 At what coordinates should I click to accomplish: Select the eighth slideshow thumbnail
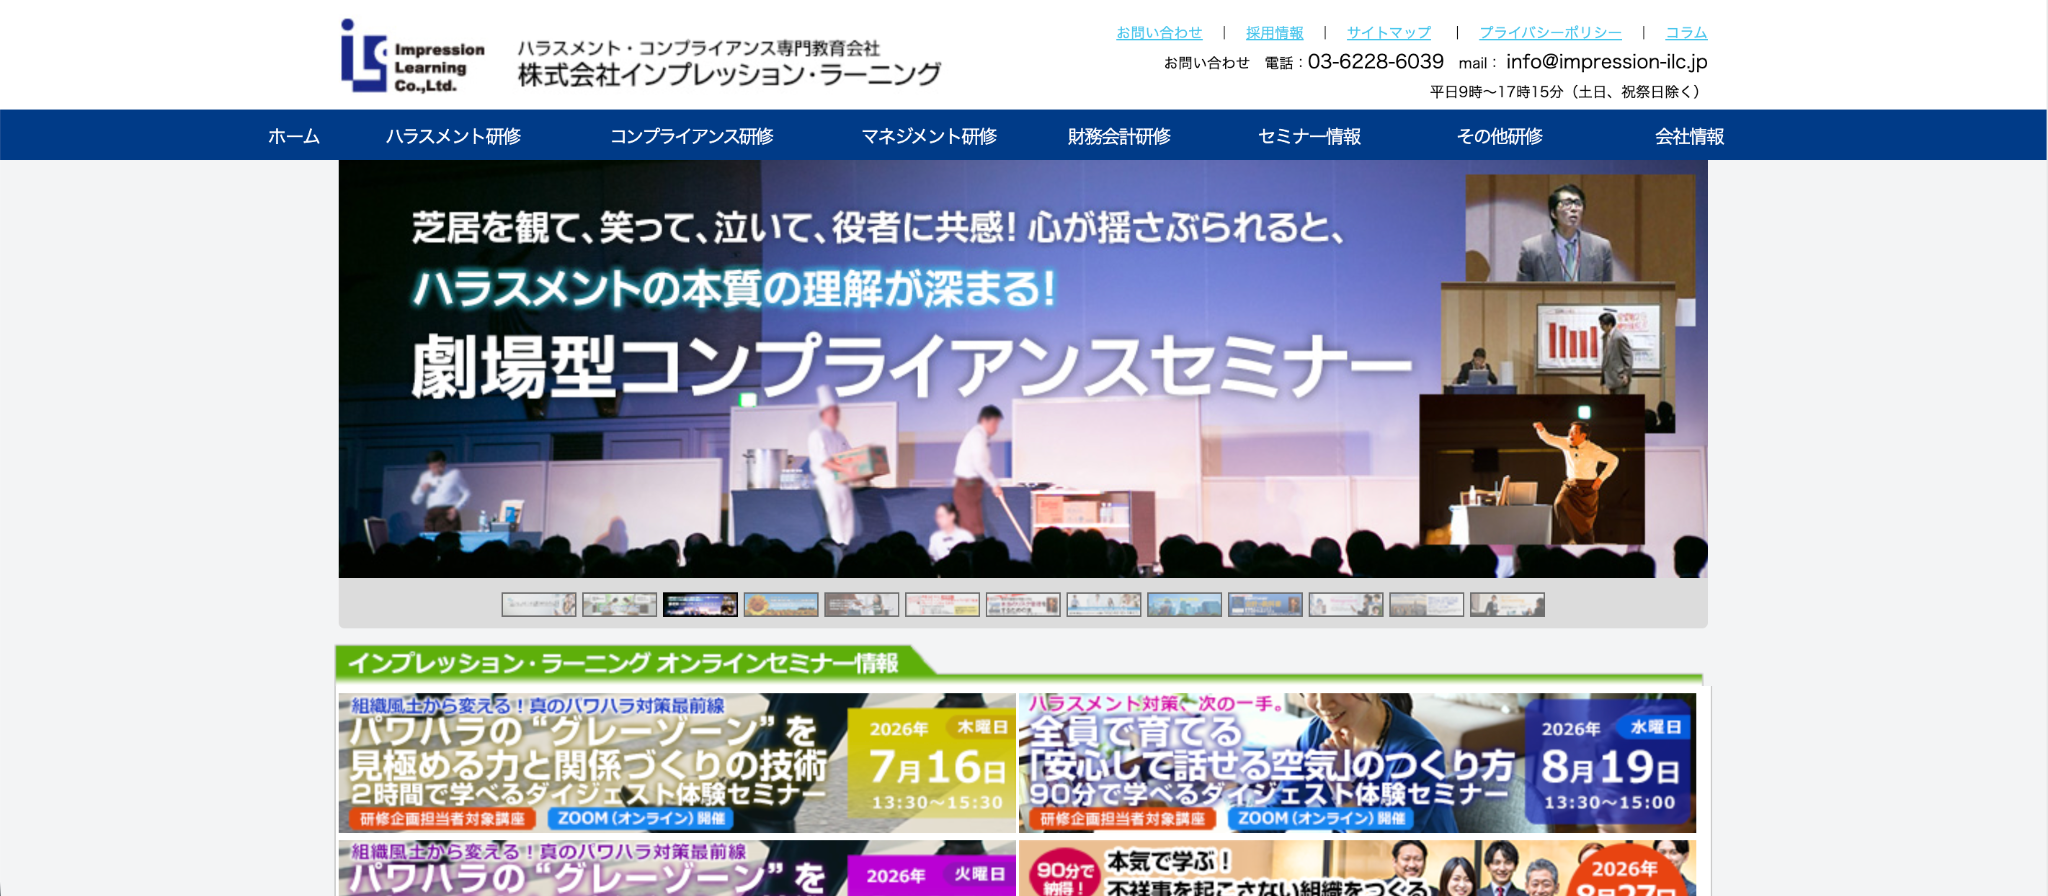point(1104,605)
